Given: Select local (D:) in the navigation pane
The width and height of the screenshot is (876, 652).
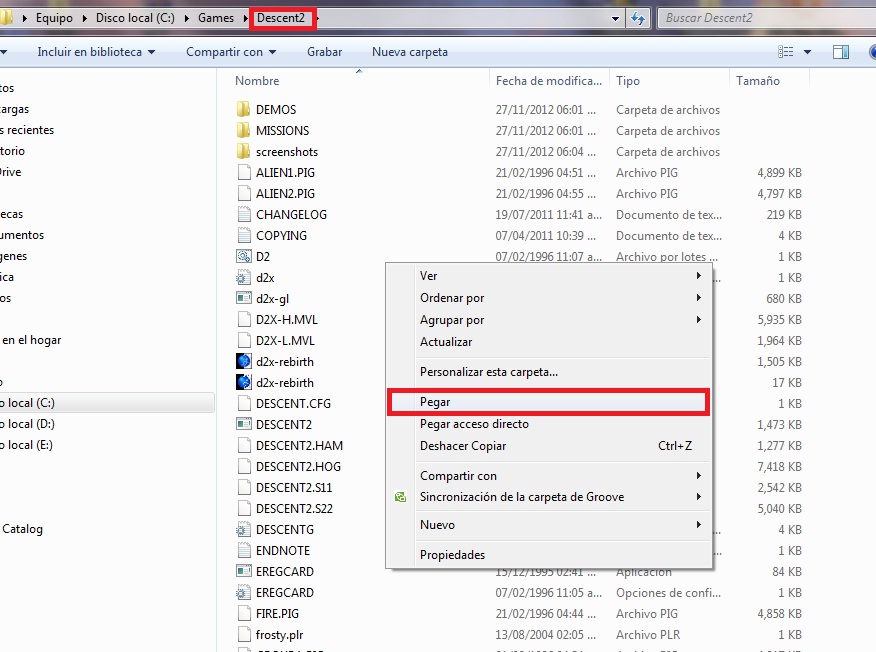Looking at the screenshot, I should [x=28, y=424].
